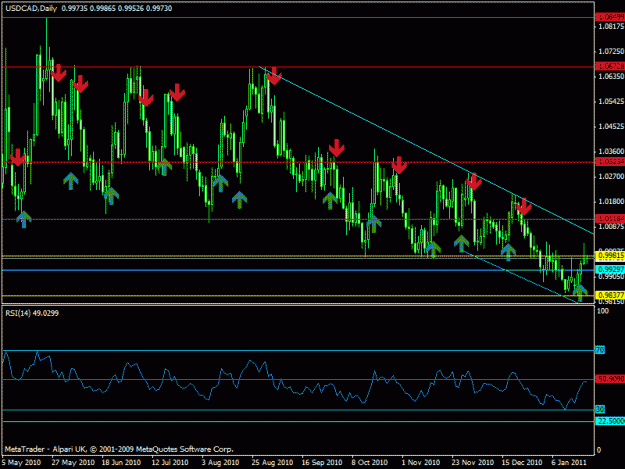Click the 6 Jan 2011 date label
625x469 pixels.
(x=569, y=462)
